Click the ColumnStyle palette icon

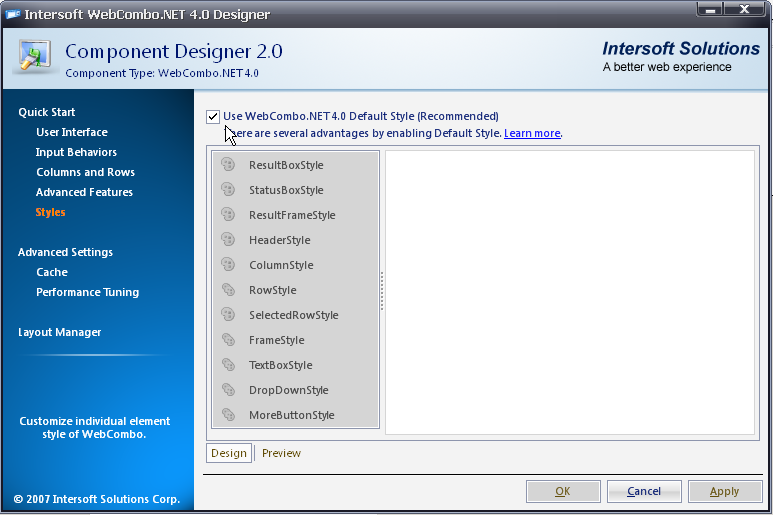click(x=228, y=265)
